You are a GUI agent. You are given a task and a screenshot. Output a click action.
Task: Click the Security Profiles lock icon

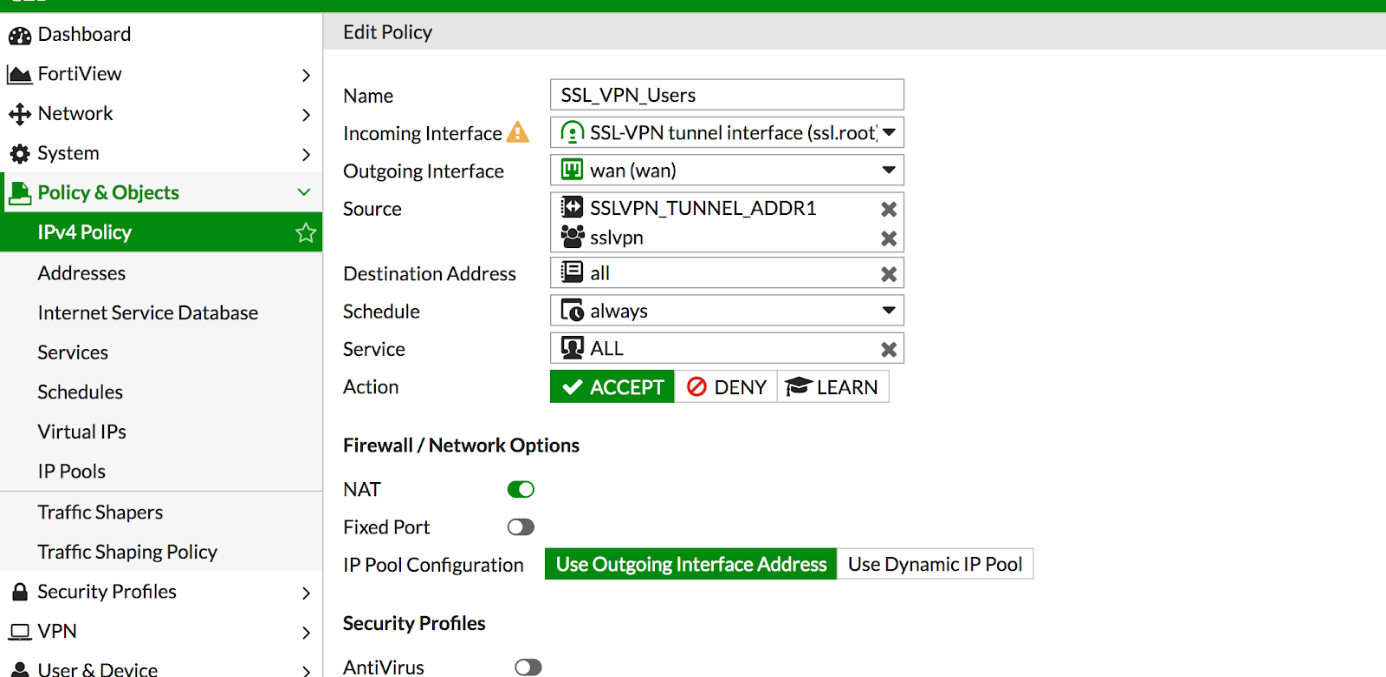(x=19, y=592)
